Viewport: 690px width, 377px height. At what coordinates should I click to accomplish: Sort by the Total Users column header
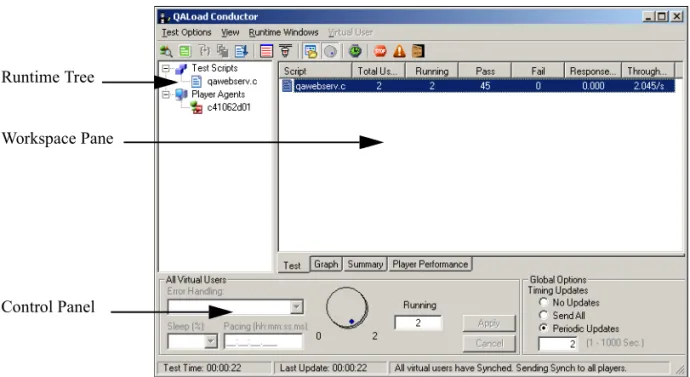click(x=378, y=71)
